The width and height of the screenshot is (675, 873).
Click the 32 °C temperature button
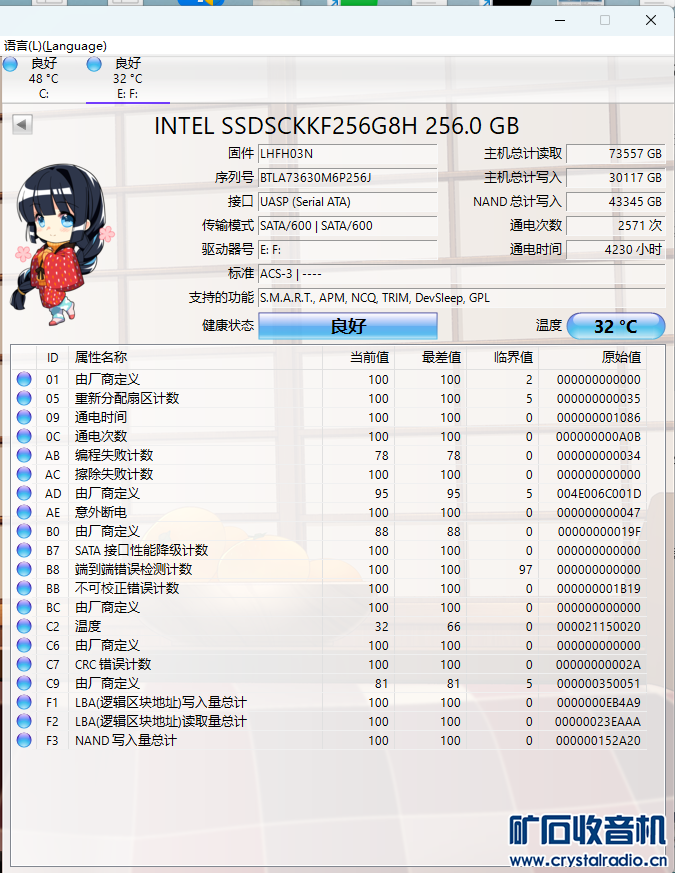615,326
